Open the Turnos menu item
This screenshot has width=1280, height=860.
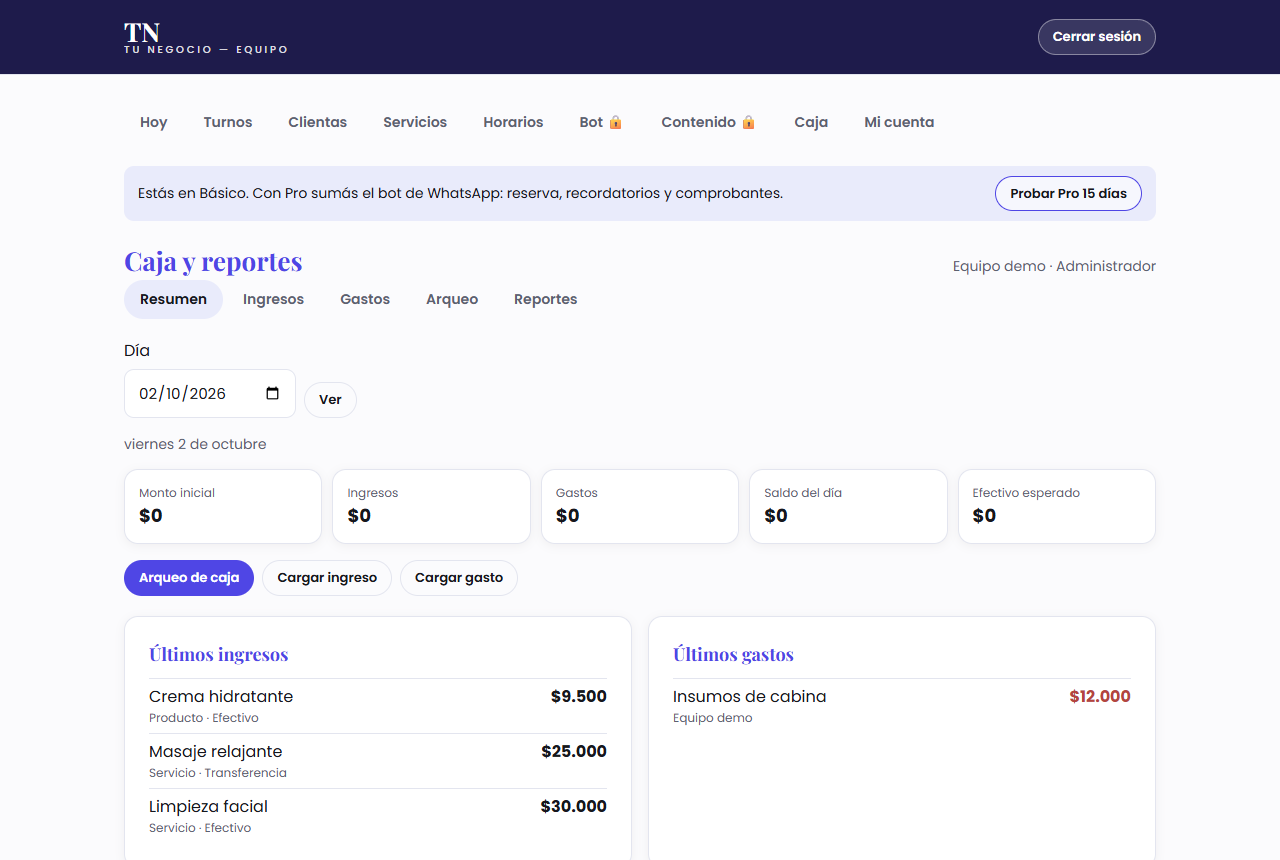click(228, 122)
